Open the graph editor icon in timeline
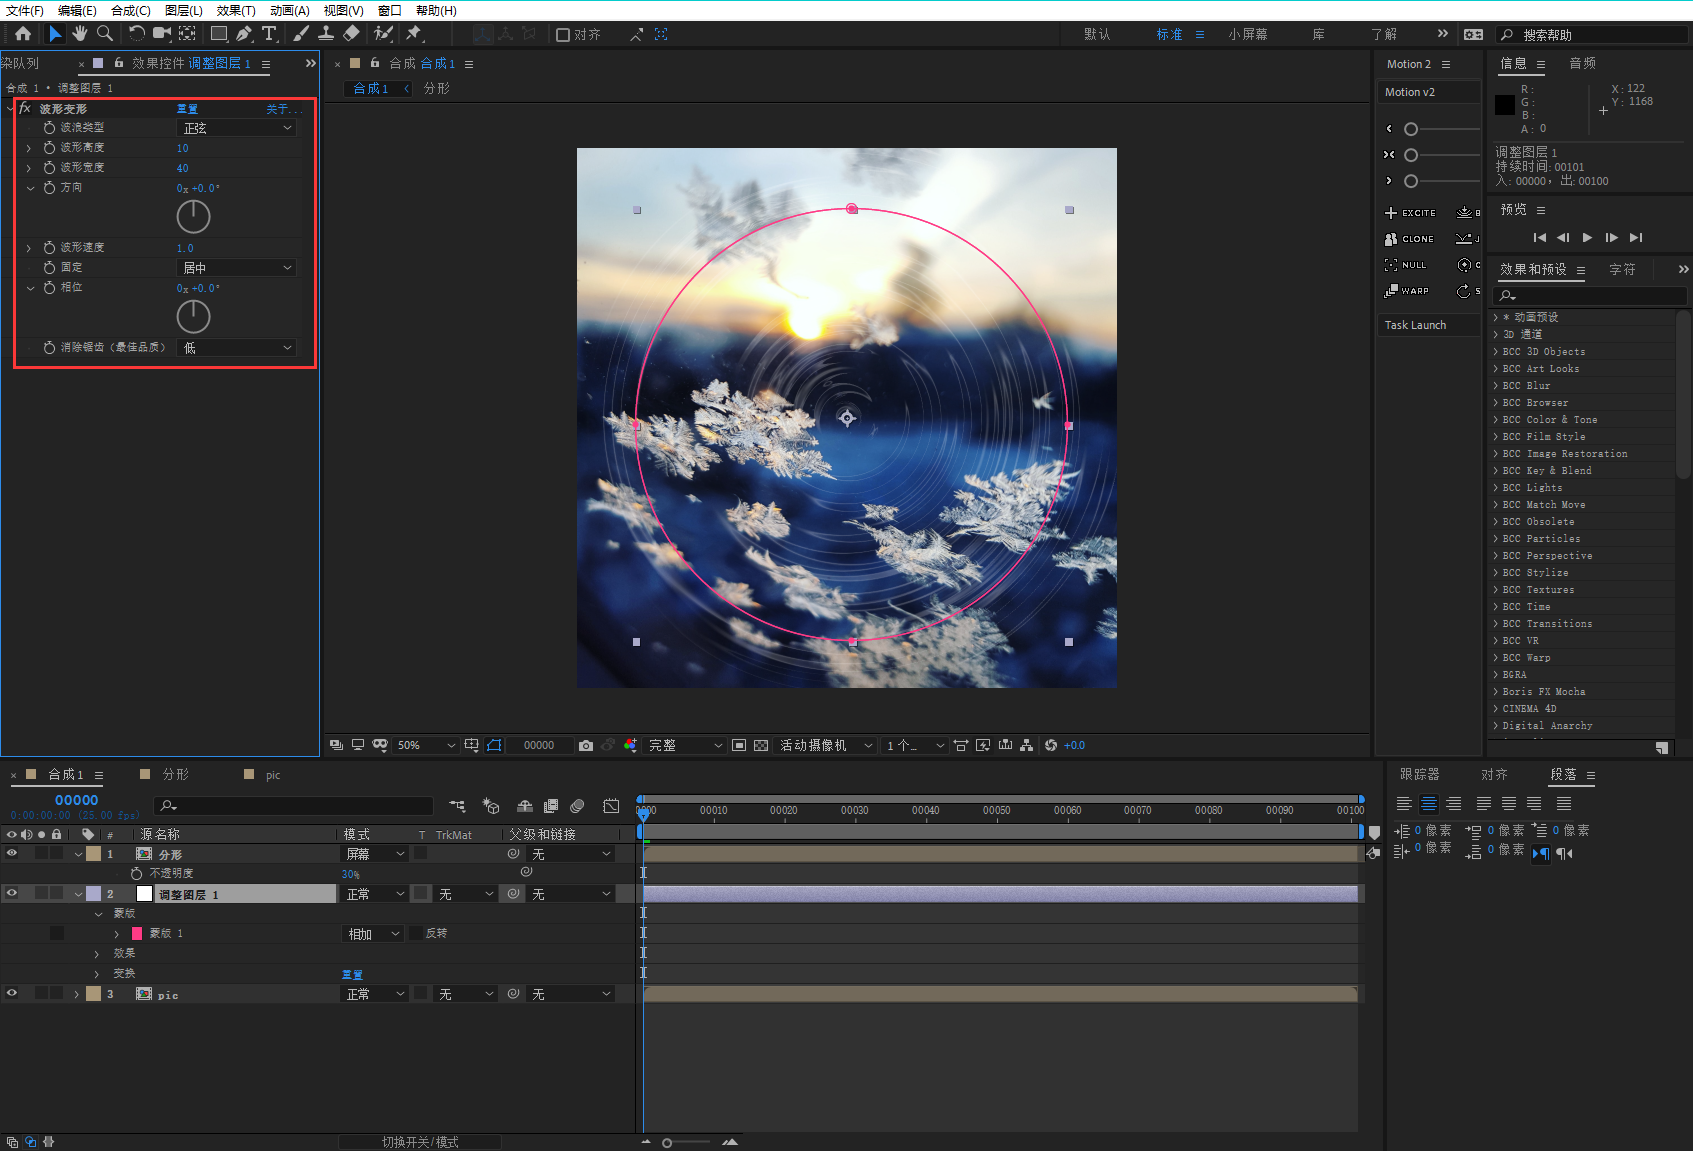 611,806
